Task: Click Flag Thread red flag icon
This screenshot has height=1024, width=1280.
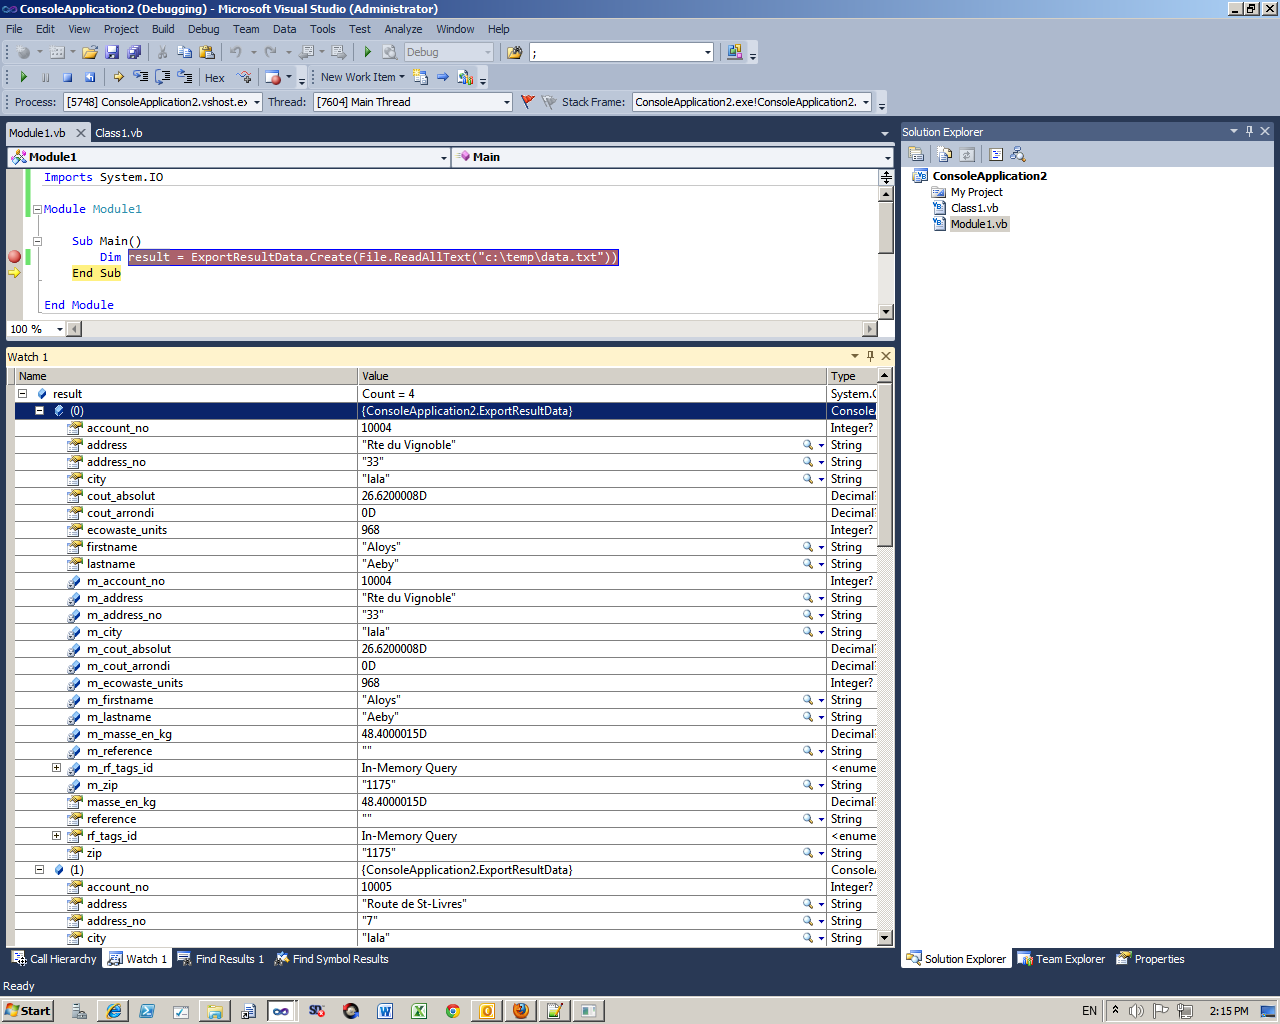Action: [528, 102]
